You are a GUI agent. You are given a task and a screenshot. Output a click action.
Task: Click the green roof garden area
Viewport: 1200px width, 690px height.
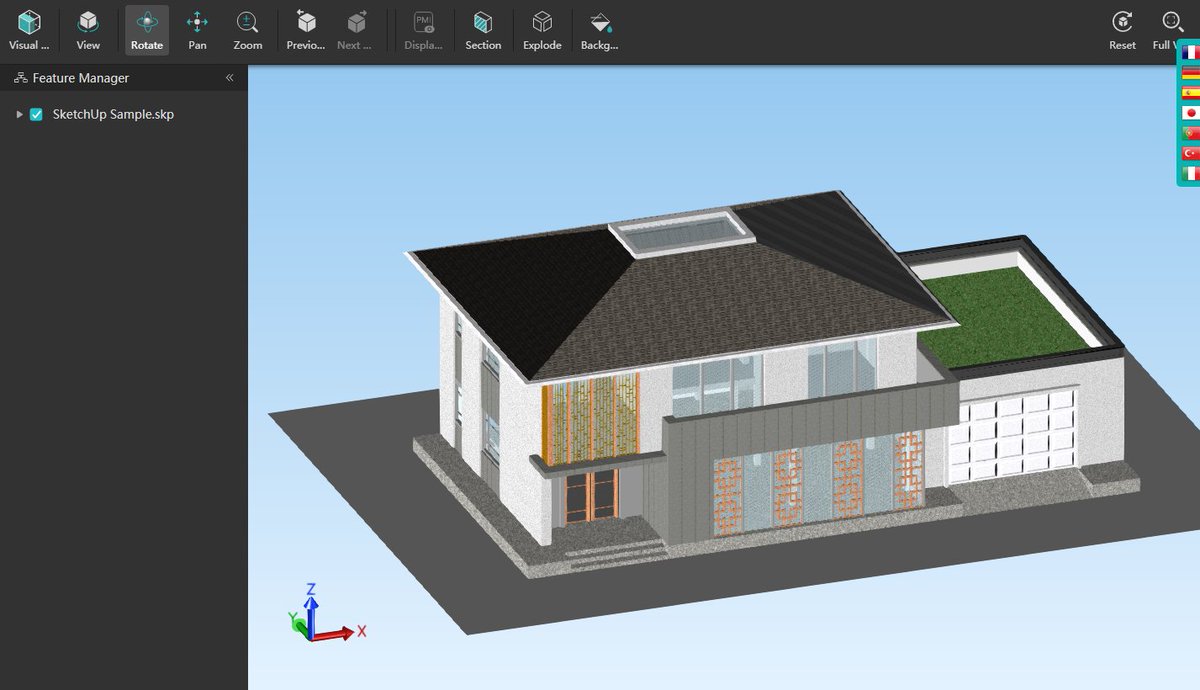point(1005,316)
